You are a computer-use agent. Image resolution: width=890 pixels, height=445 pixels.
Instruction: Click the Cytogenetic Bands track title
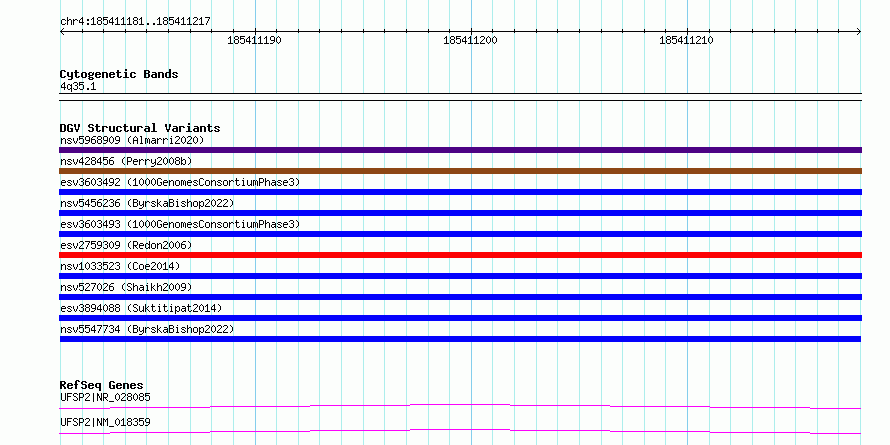click(x=119, y=74)
